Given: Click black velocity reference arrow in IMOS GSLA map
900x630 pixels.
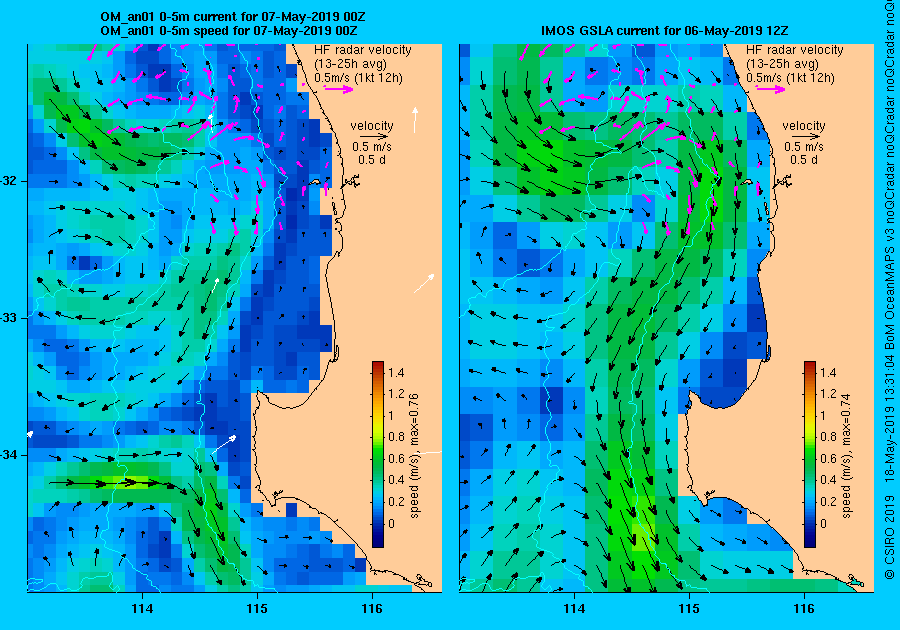Looking at the screenshot, I should pos(807,137).
